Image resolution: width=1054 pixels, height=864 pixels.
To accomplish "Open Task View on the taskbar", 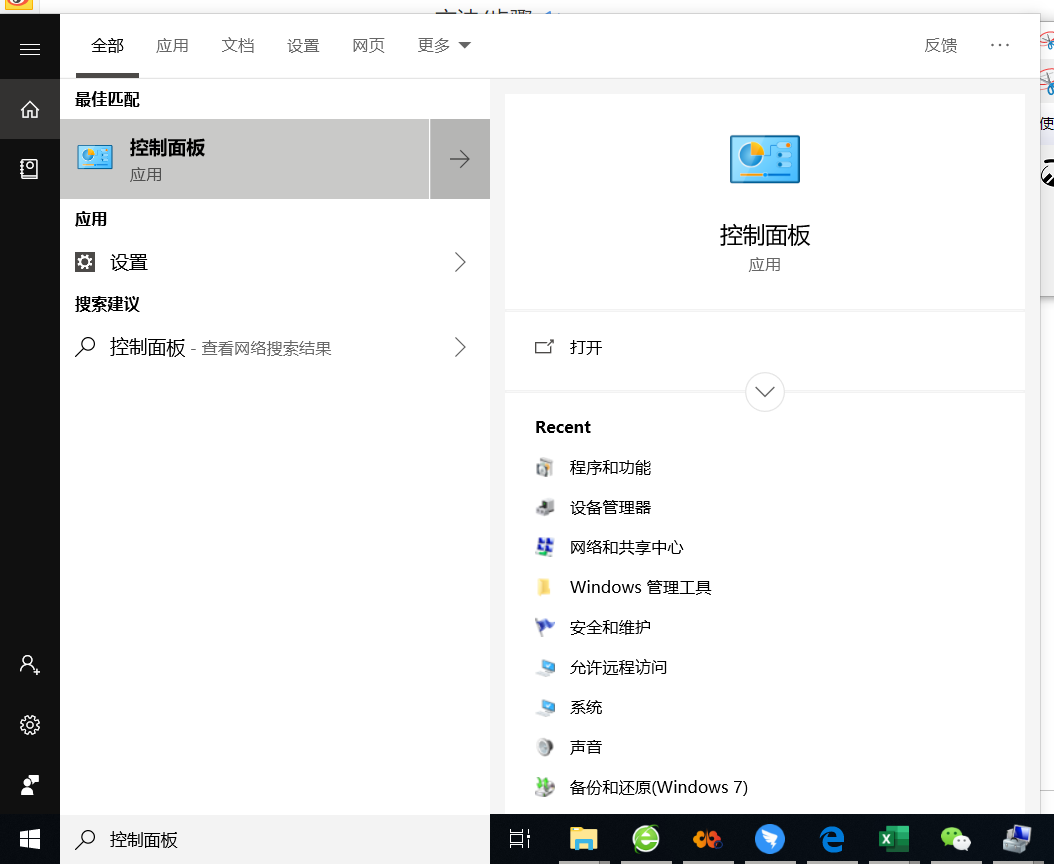I will point(520,838).
